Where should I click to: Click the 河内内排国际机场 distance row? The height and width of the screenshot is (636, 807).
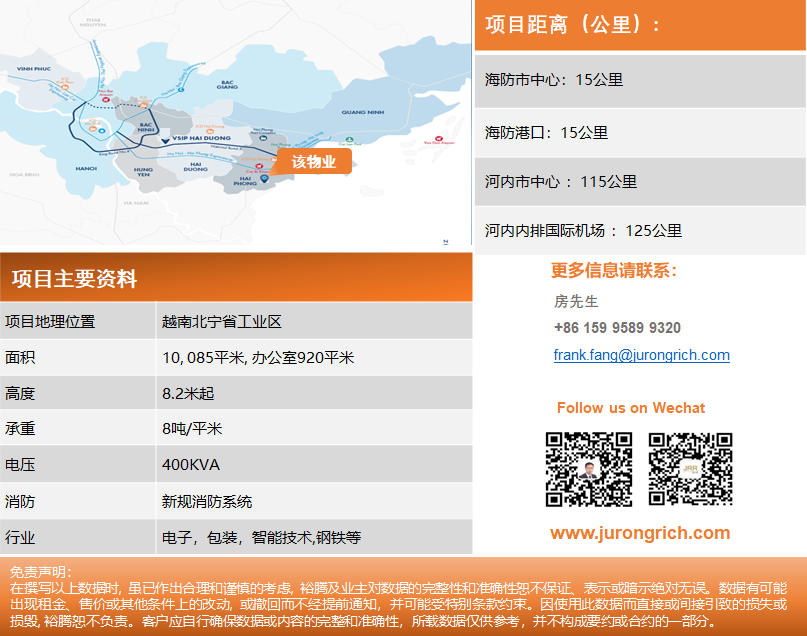click(x=640, y=231)
